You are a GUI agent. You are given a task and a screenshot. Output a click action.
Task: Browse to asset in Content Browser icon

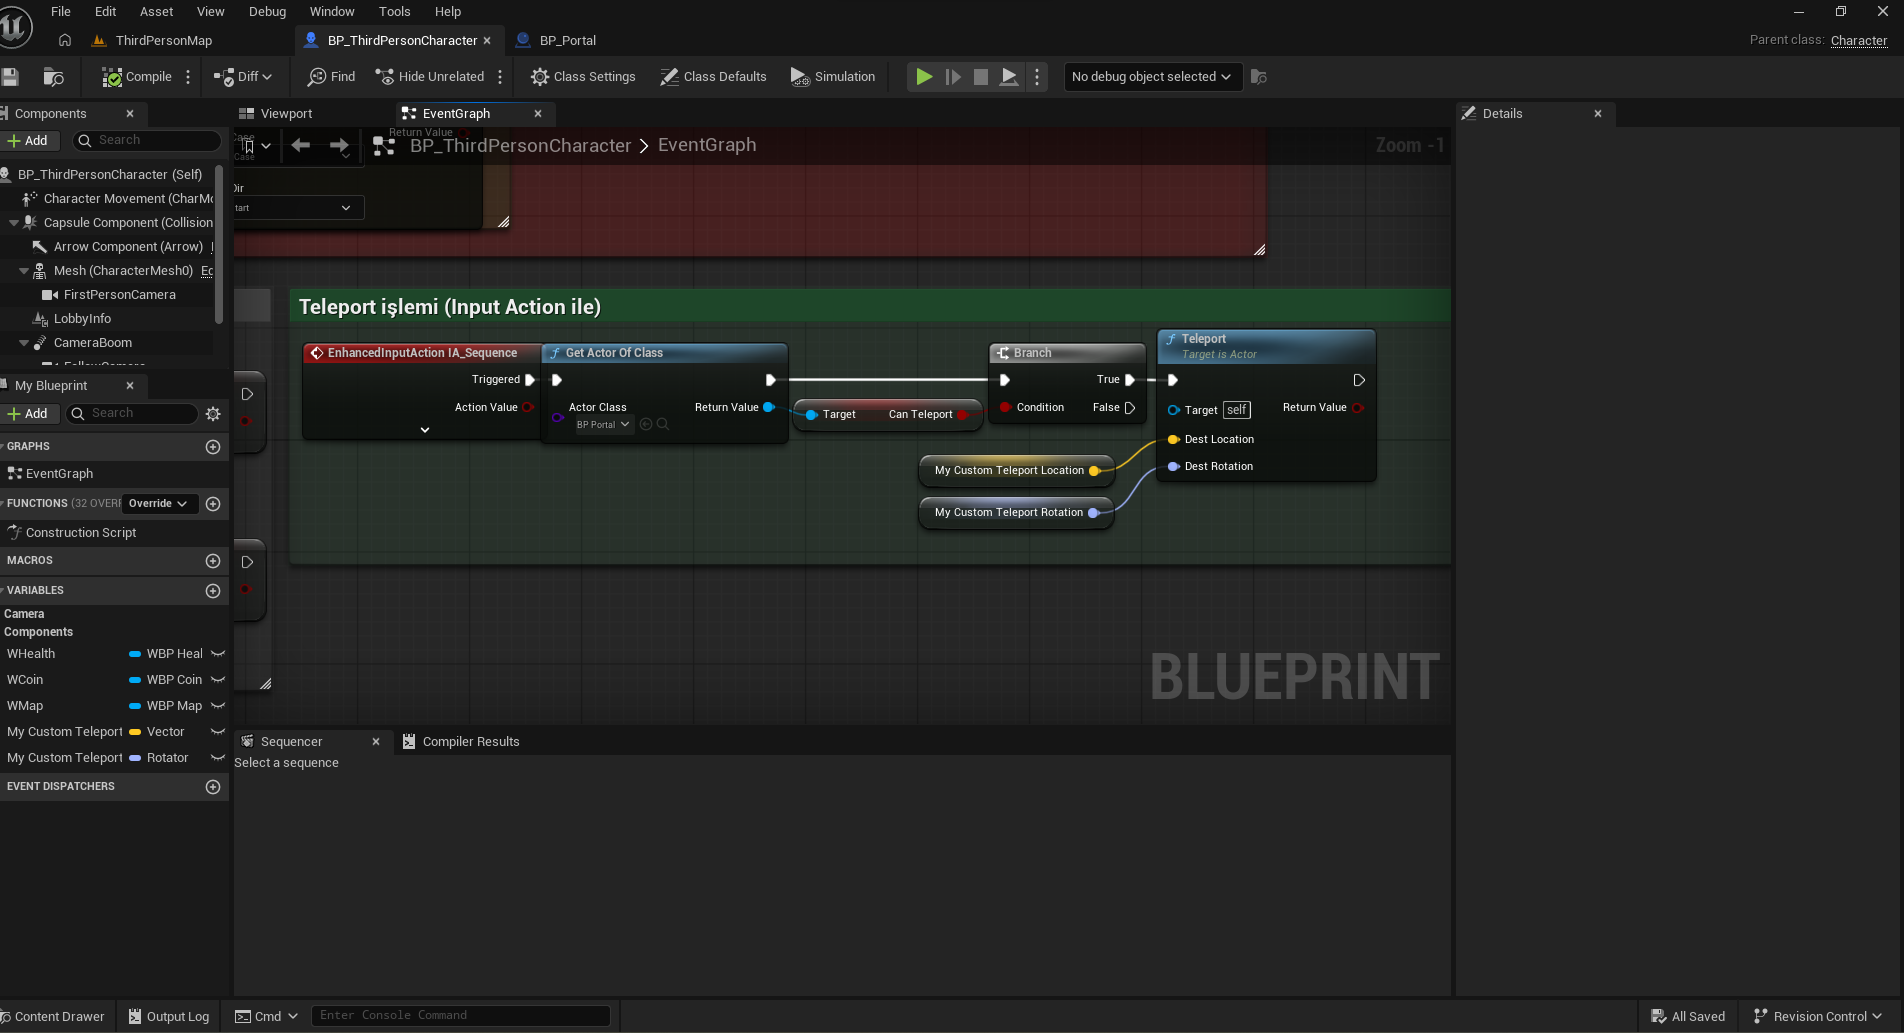54,77
